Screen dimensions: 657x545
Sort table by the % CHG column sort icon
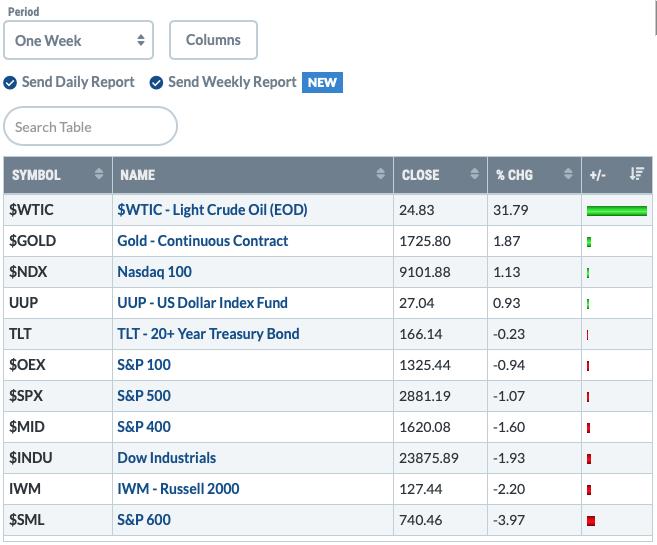coord(568,173)
